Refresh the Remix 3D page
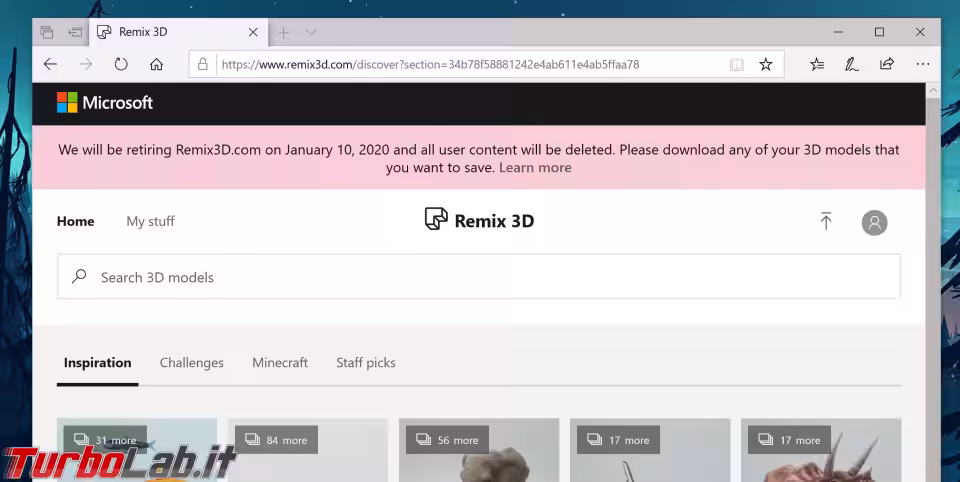960x482 pixels. (121, 64)
